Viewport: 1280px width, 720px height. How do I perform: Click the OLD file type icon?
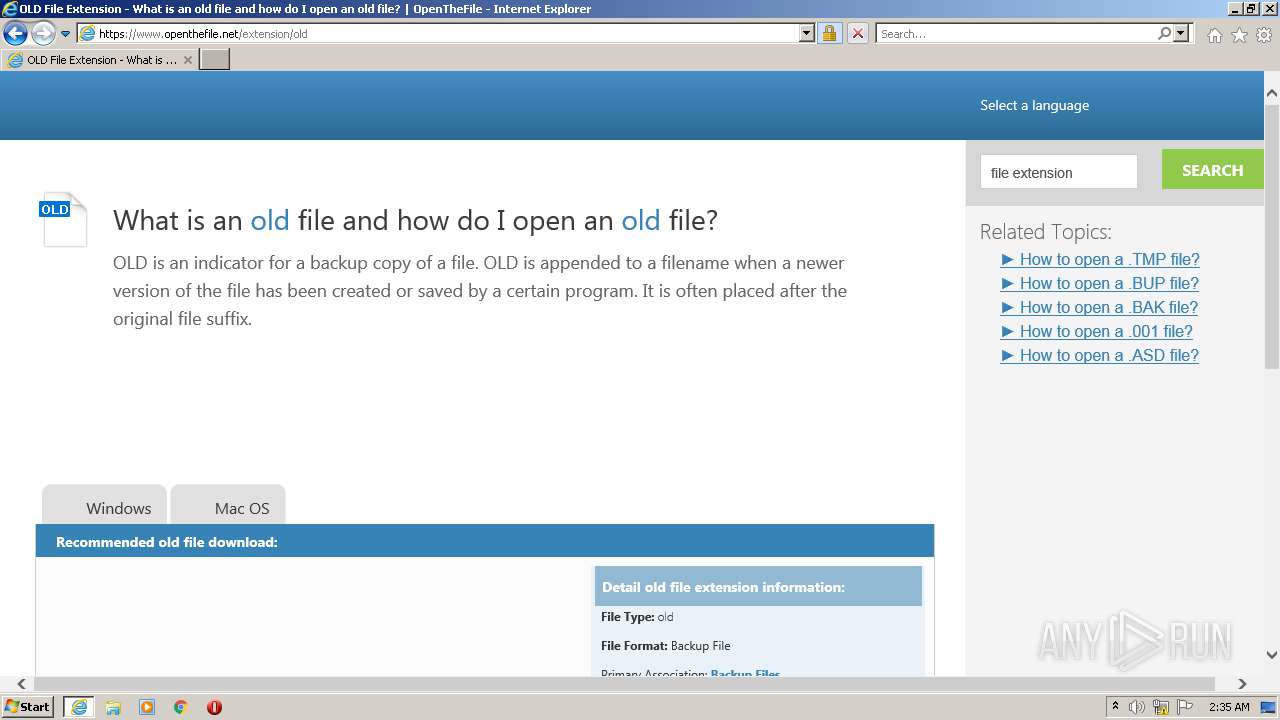tap(64, 219)
